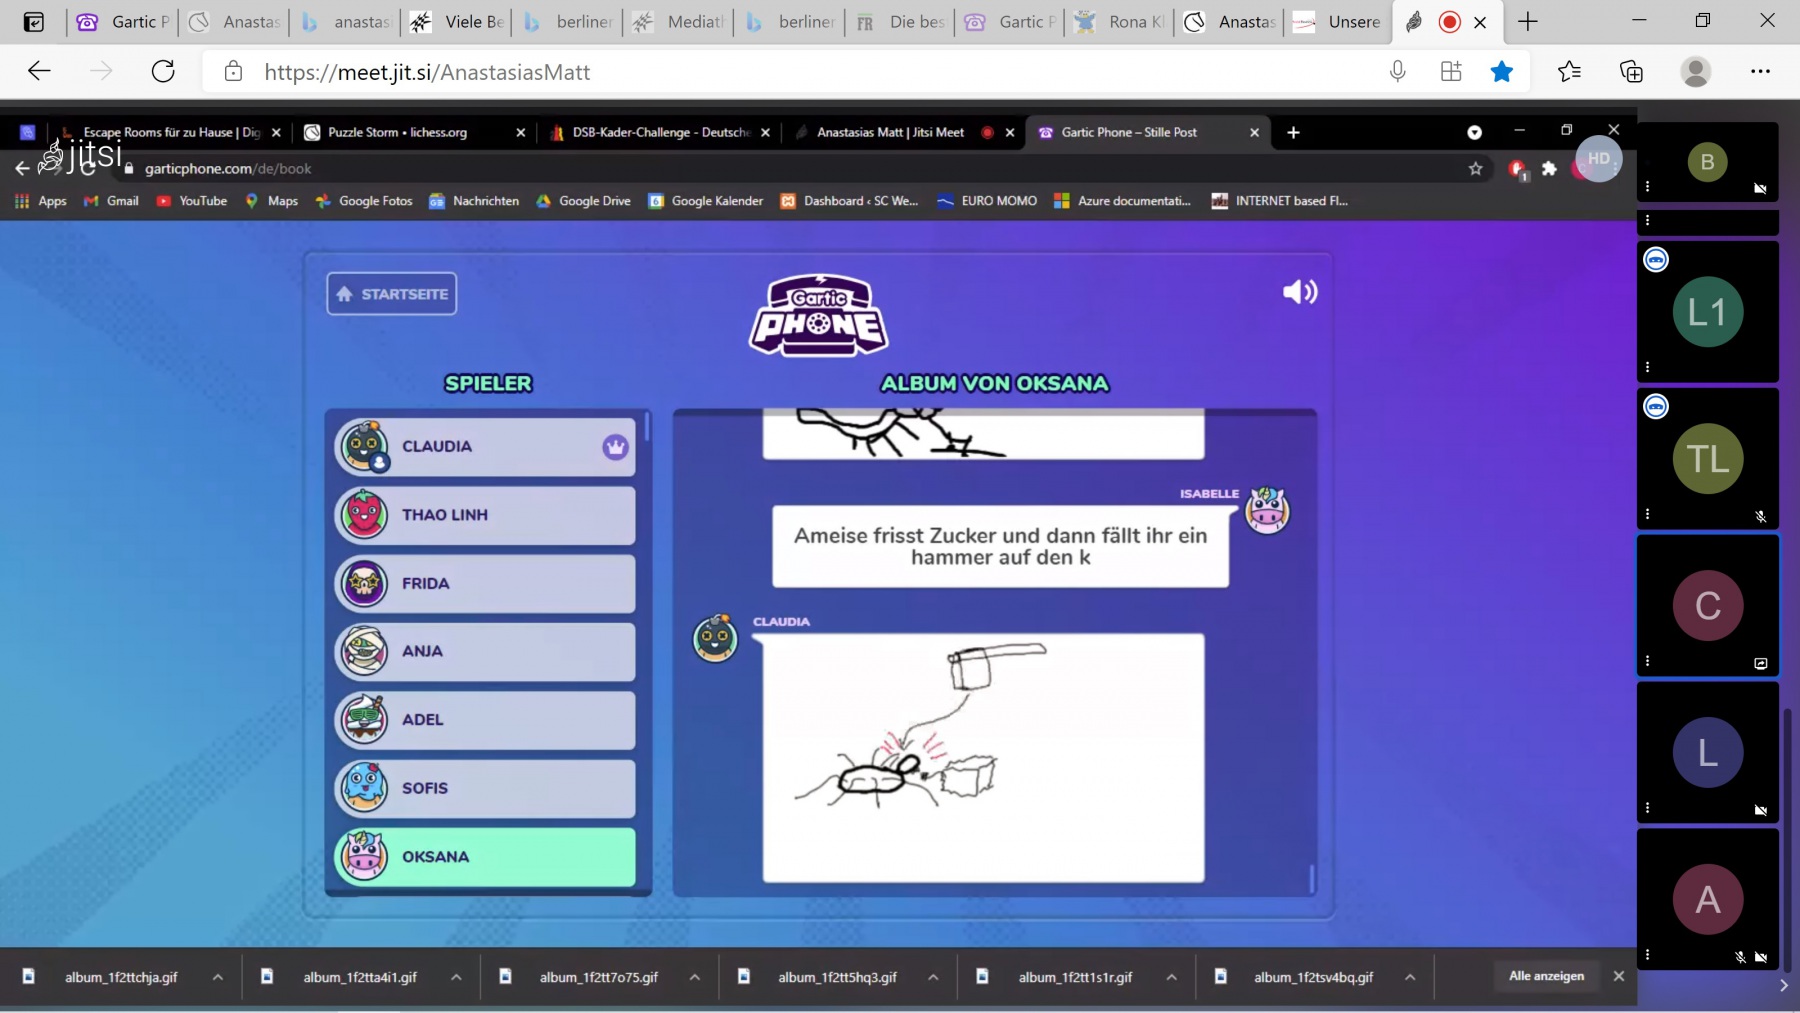Click the album panel scrollbar
Viewport: 1800px width, 1013px height.
coord(1311,878)
